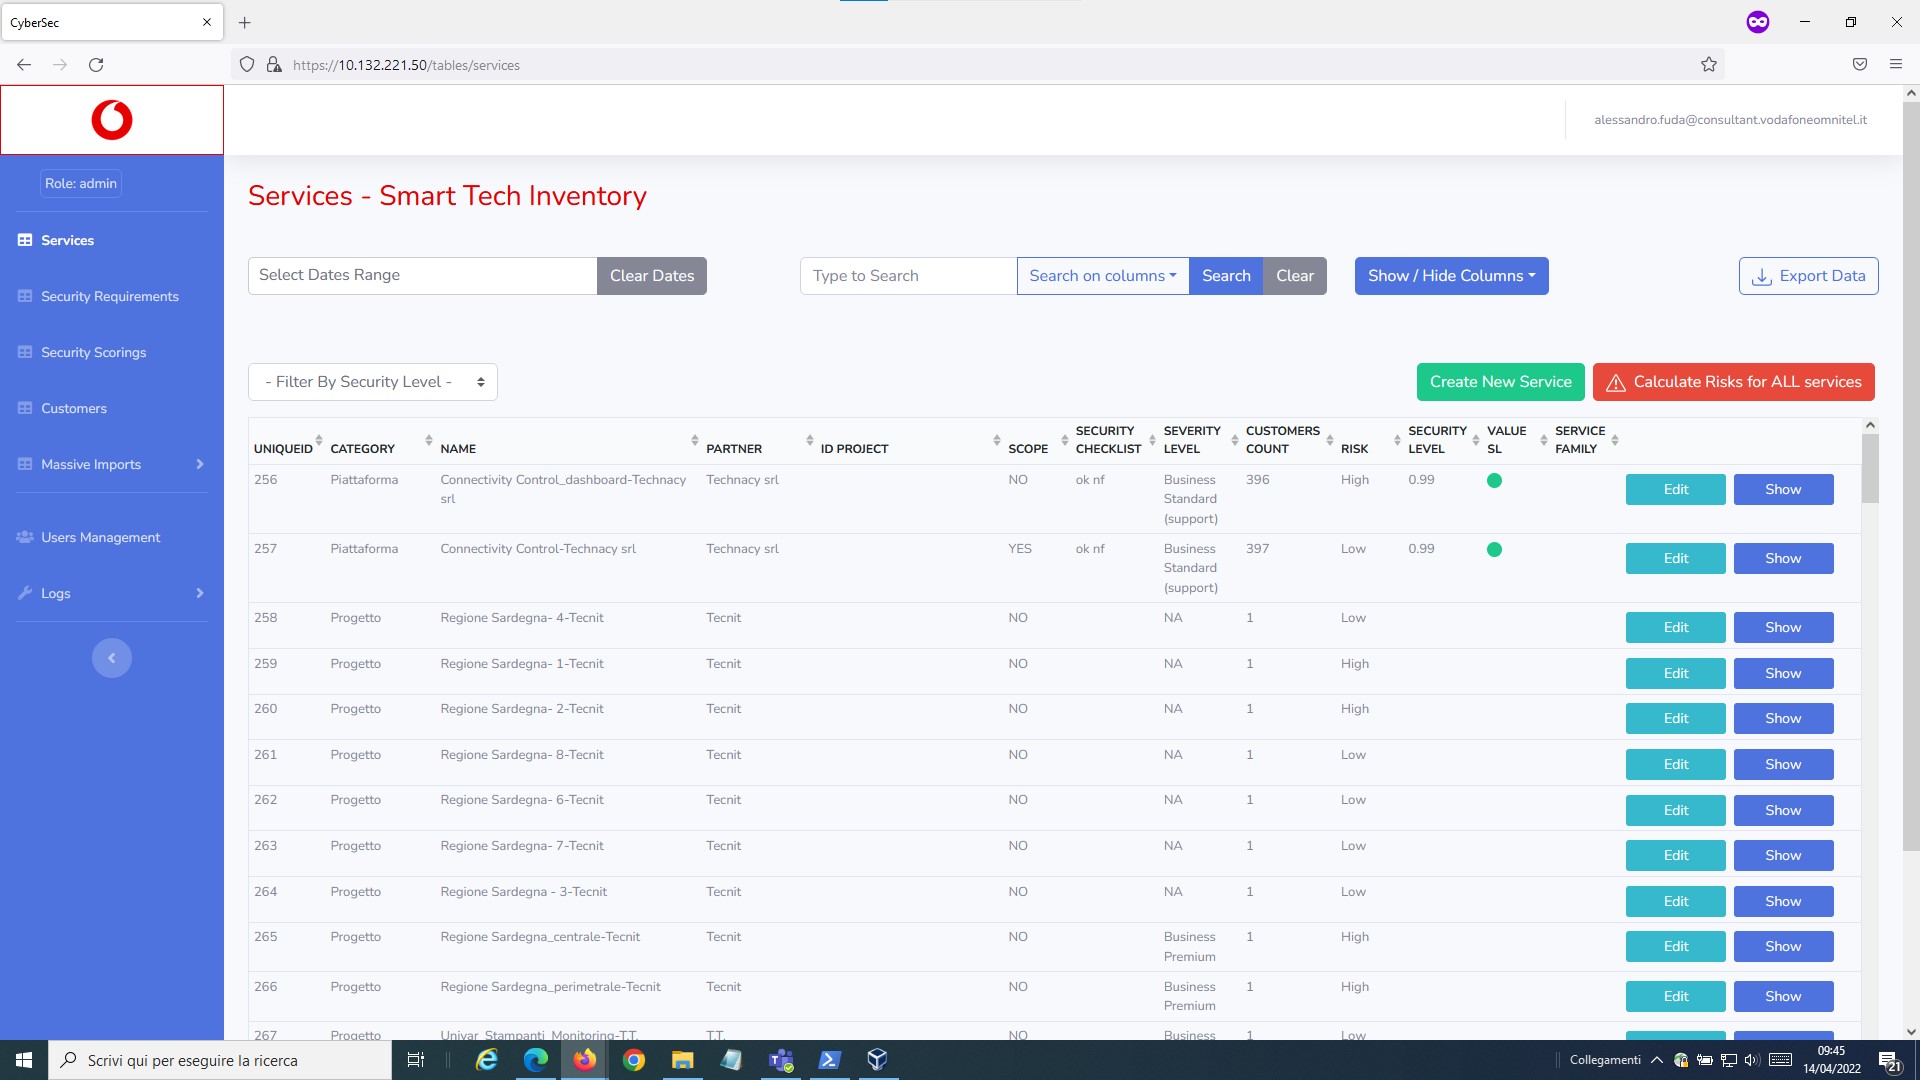Open the Filter By Security Level dropdown
The height and width of the screenshot is (1080, 1920).
coord(373,382)
